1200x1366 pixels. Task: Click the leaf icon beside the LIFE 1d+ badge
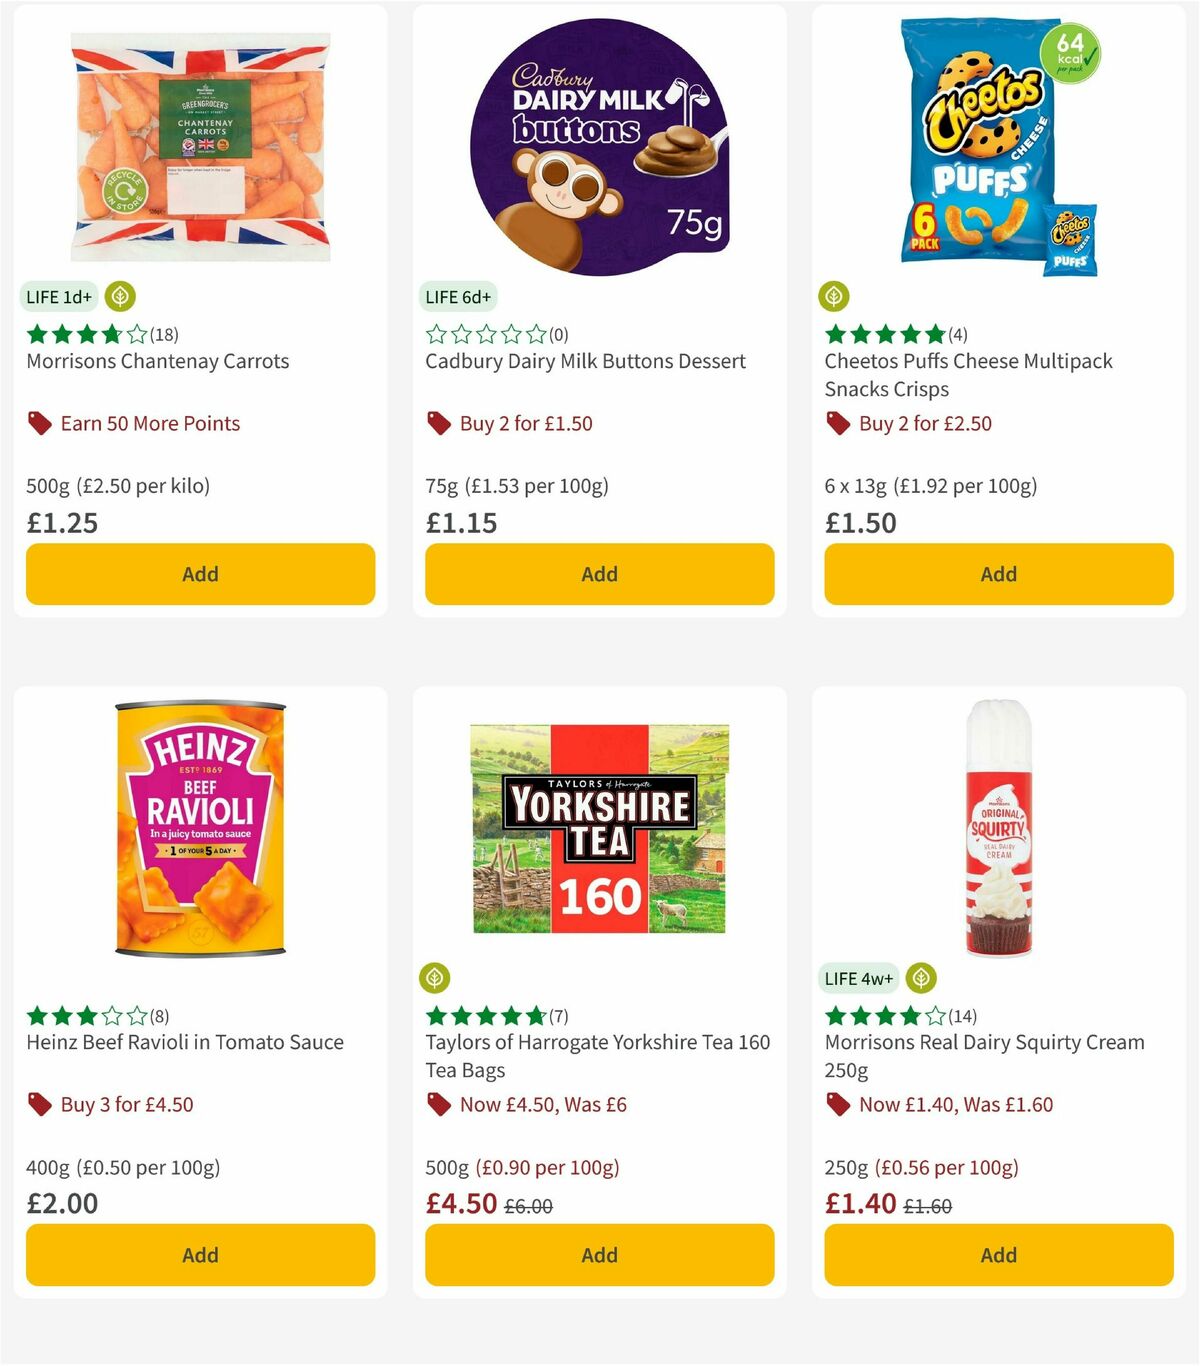(119, 296)
